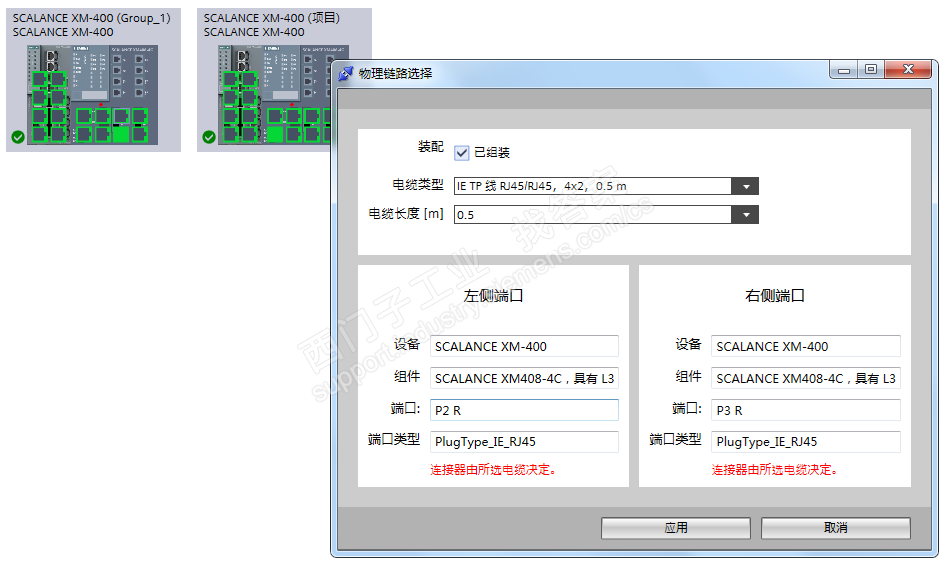Image resolution: width=944 pixels, height=565 pixels.
Task: Click left red text 连接器由所选电缆决定
Action: [x=493, y=470]
